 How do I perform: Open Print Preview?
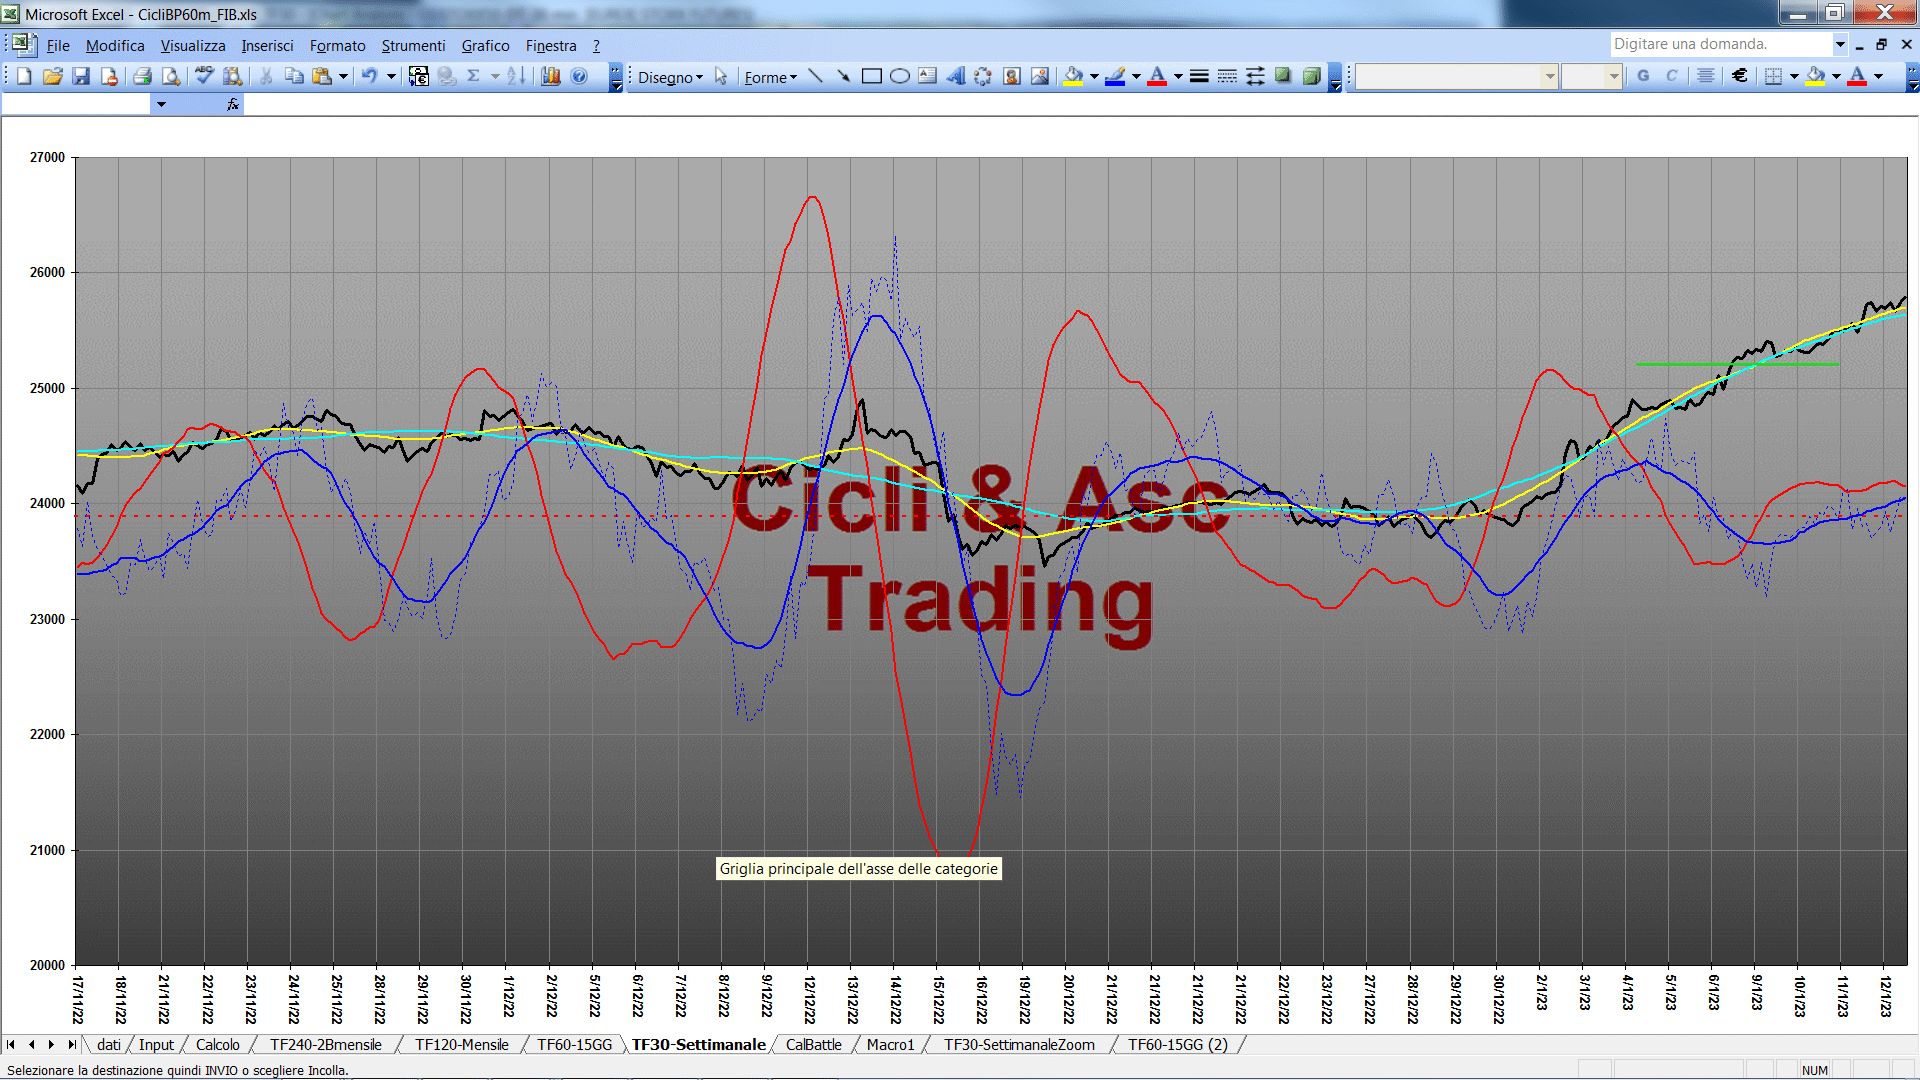click(x=171, y=76)
